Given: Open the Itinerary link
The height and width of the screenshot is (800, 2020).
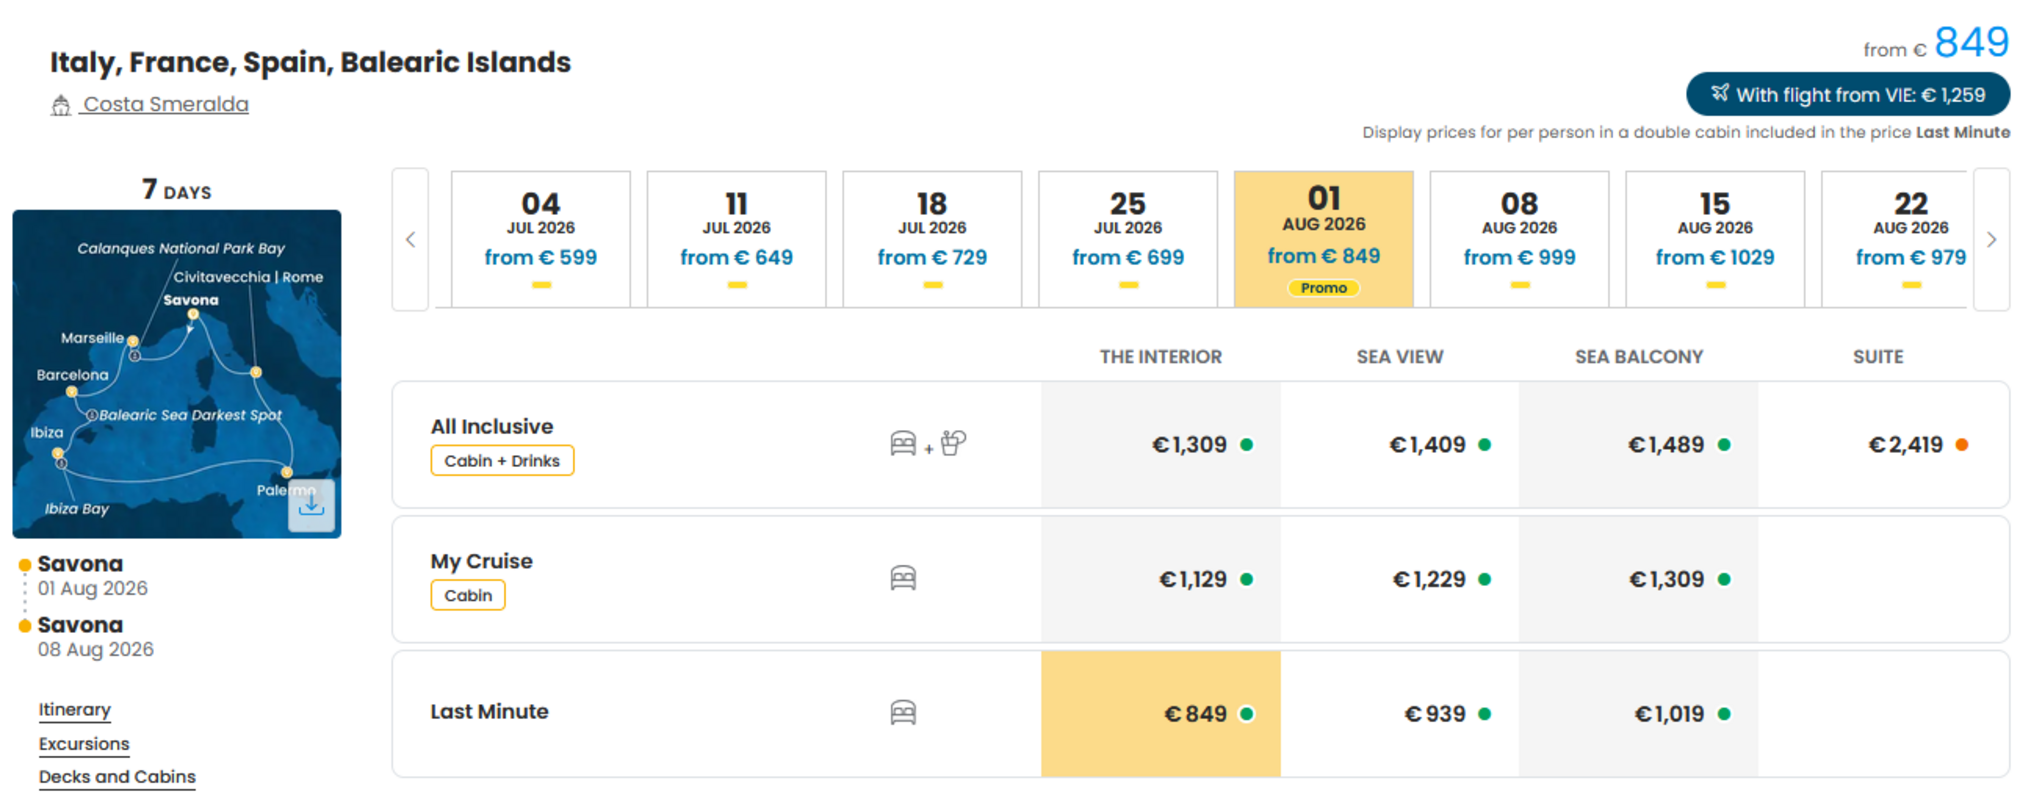Looking at the screenshot, I should click(75, 710).
